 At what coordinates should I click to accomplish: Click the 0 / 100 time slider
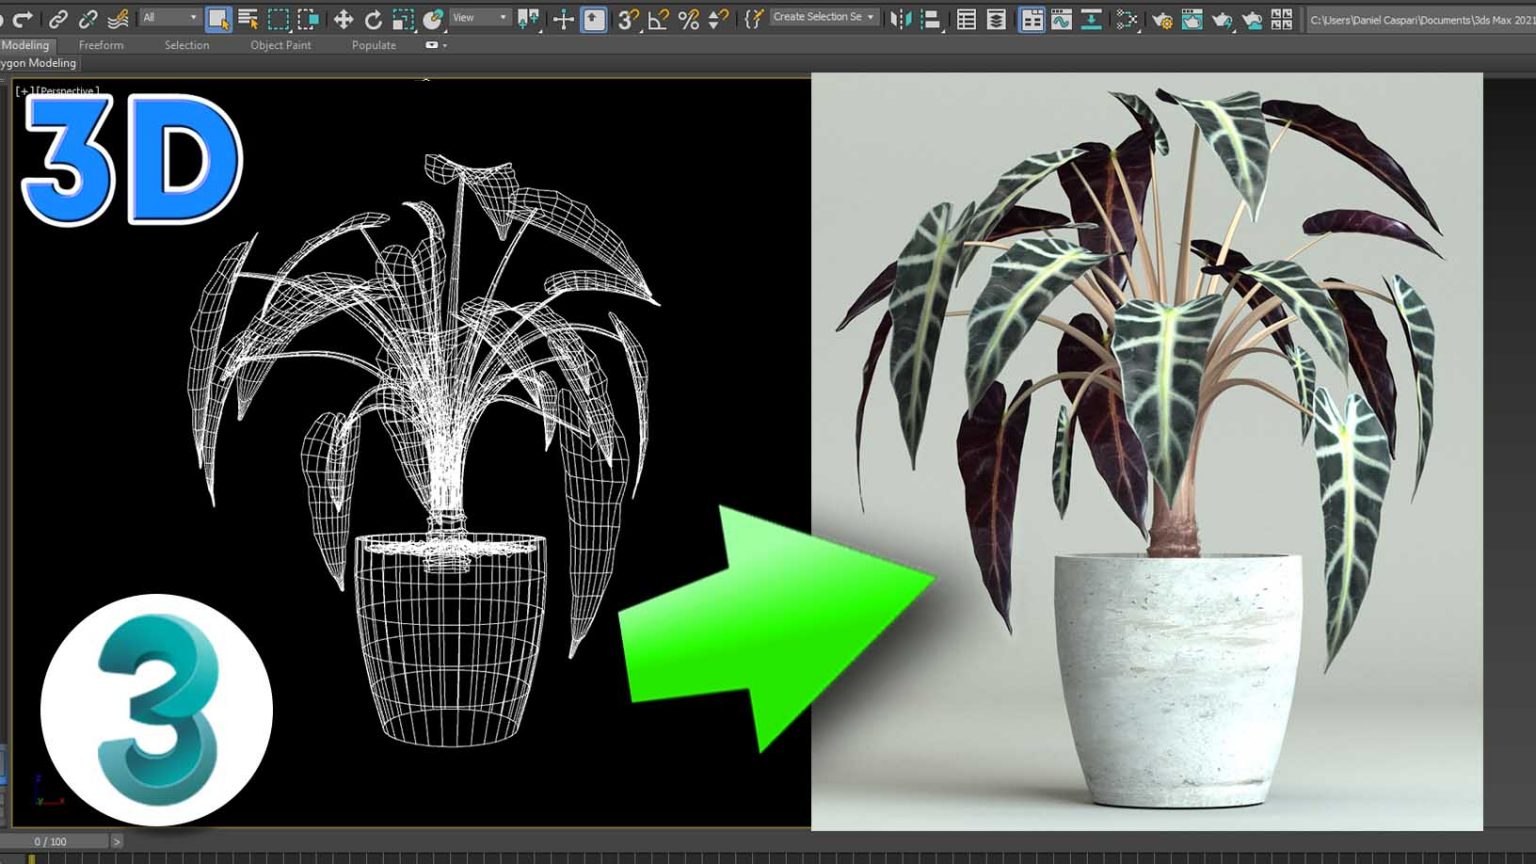(x=55, y=842)
